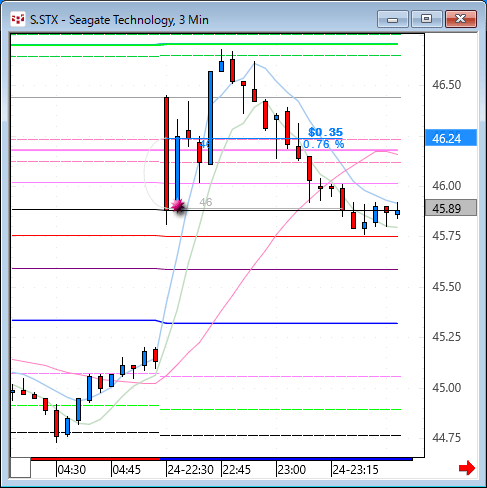Minimize the Seagate Technology chart window
The width and height of the screenshot is (487, 488).
coord(393,19)
